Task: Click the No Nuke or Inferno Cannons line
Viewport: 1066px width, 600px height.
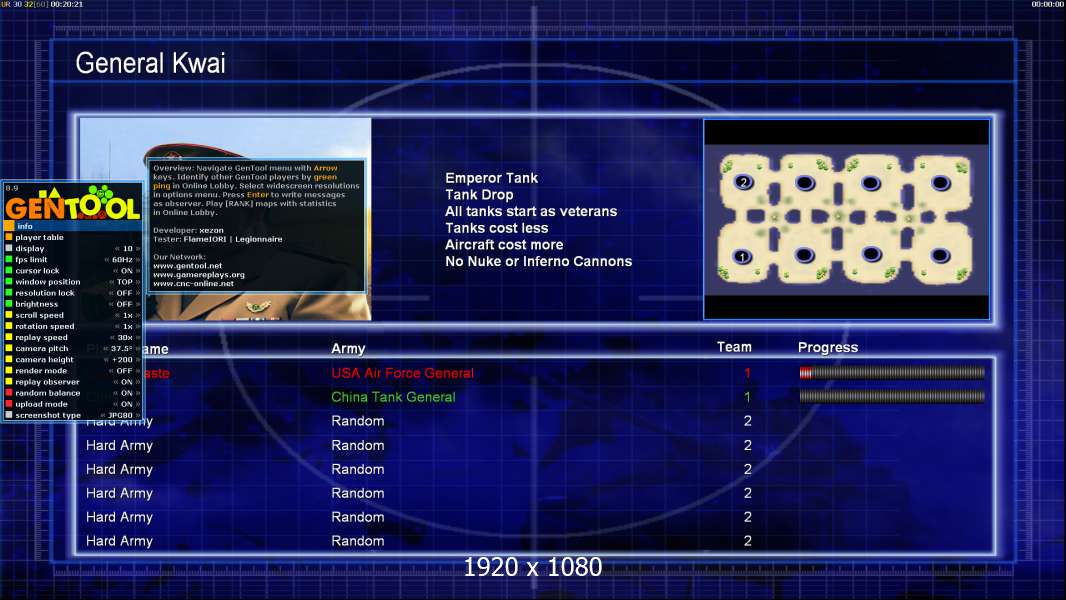Action: point(538,262)
